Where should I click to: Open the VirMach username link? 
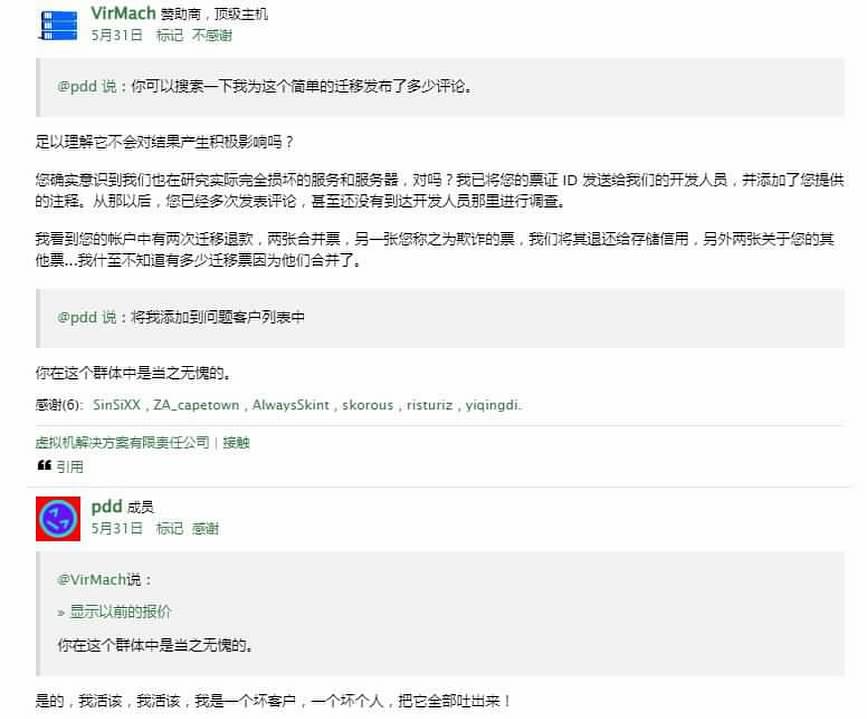point(123,13)
